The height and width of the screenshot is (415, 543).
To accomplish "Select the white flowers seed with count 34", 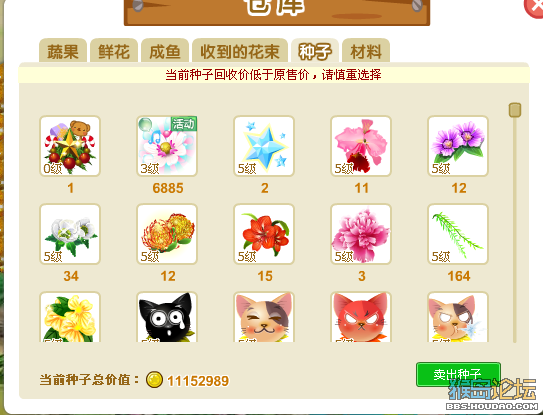I will click(x=70, y=234).
